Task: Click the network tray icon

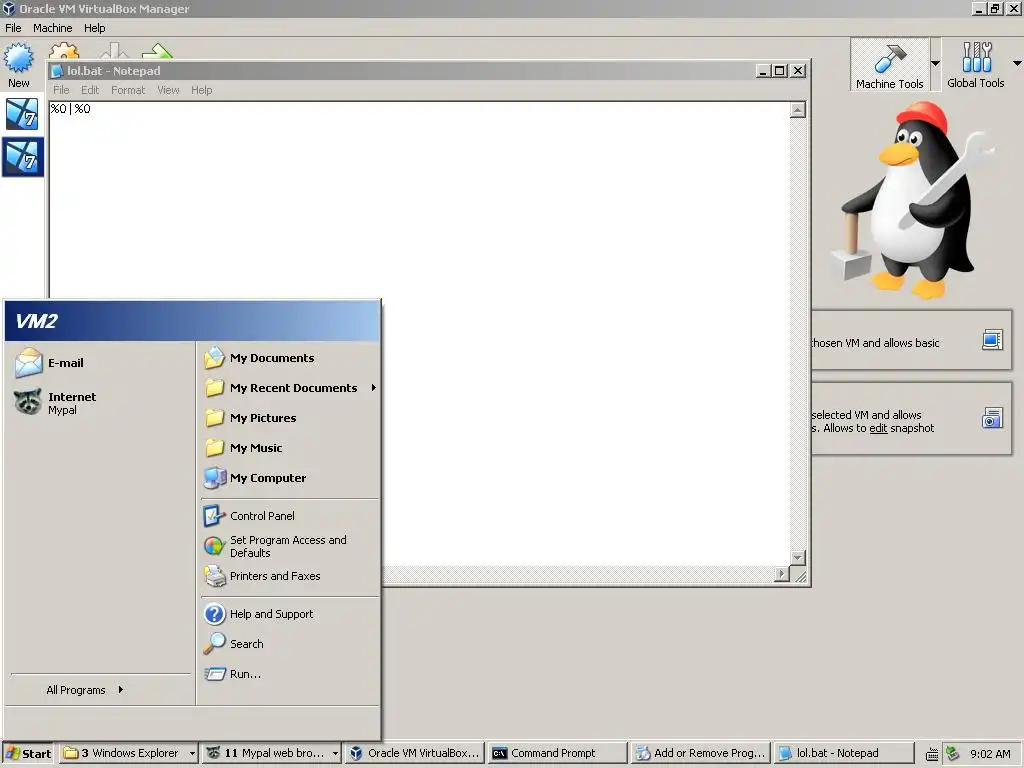Action: (952, 753)
